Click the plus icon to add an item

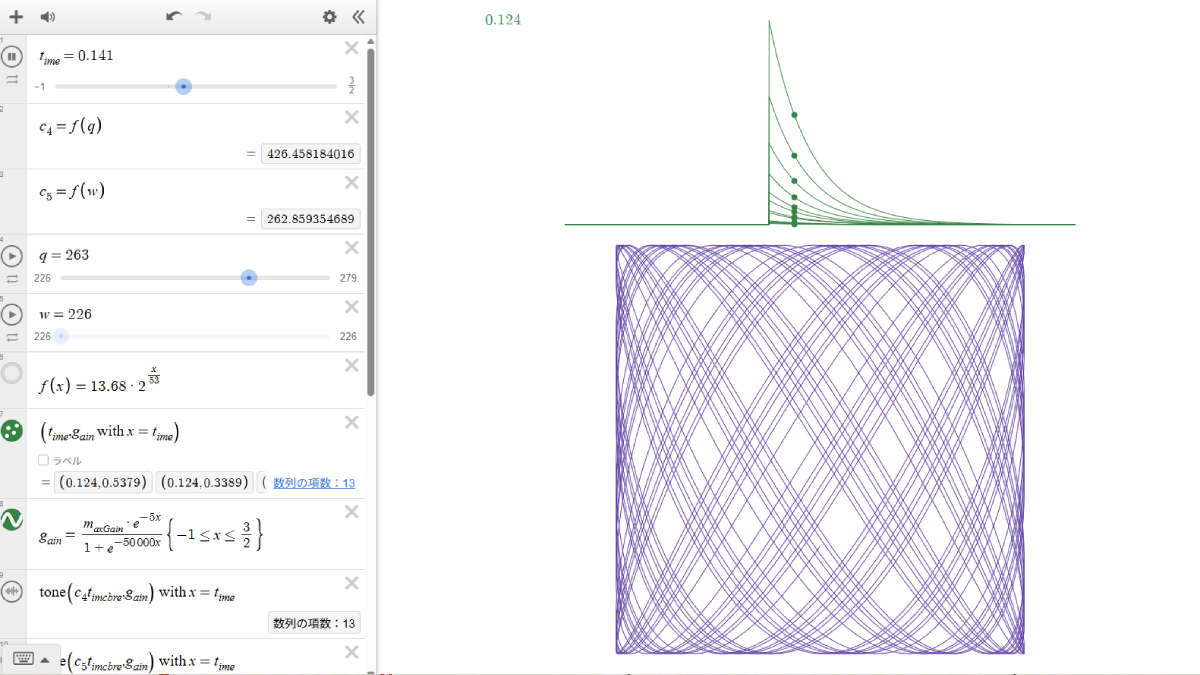coord(16,17)
